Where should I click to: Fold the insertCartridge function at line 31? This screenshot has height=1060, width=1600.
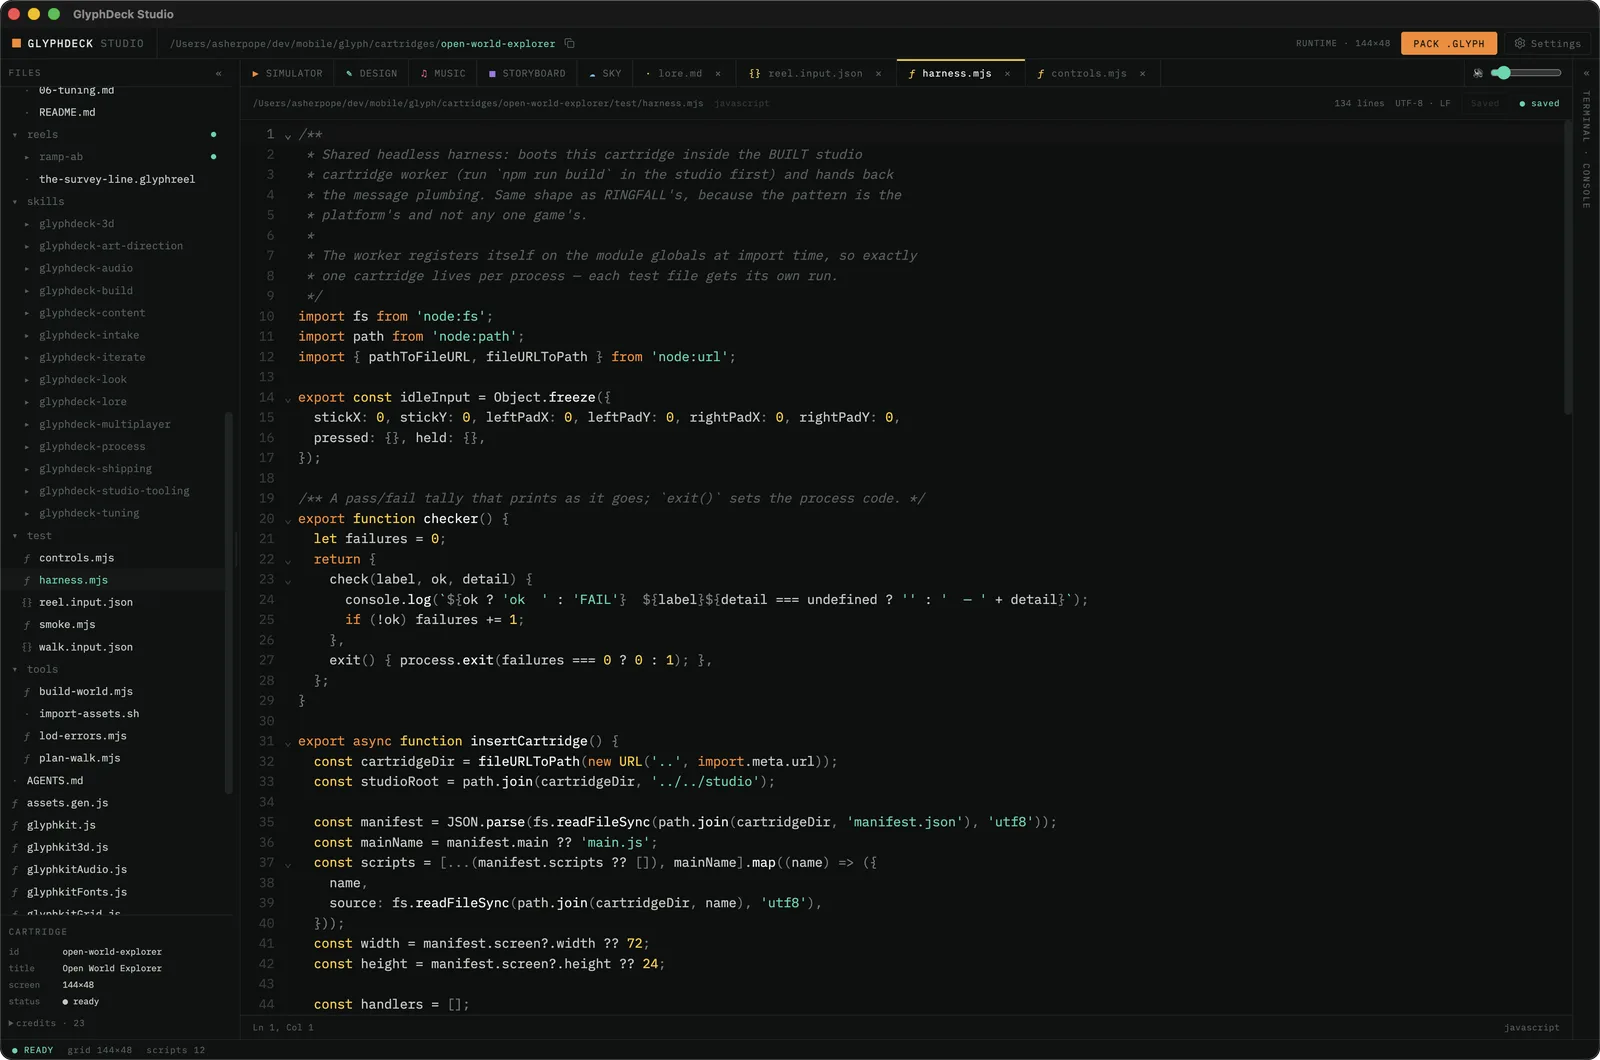pyautogui.click(x=288, y=743)
